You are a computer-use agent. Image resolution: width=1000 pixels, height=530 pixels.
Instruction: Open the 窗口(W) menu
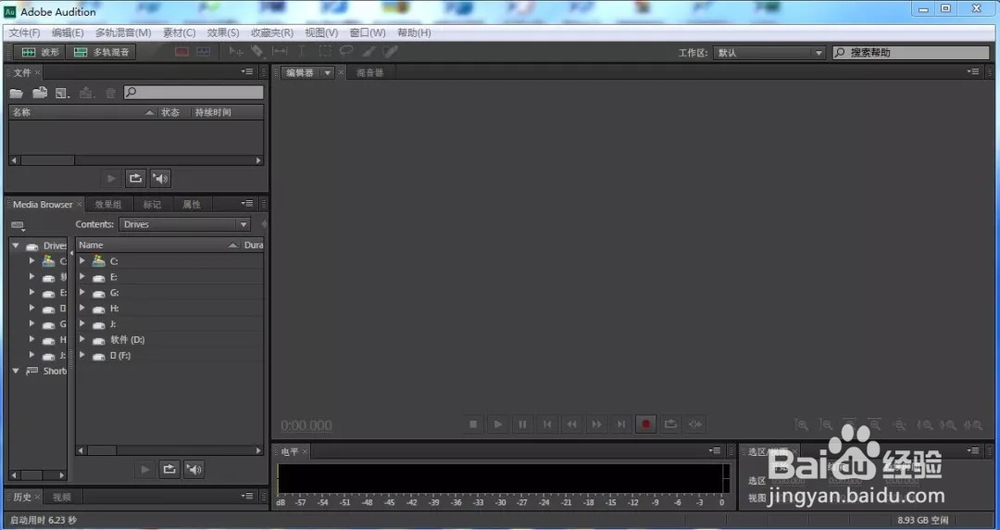point(367,33)
